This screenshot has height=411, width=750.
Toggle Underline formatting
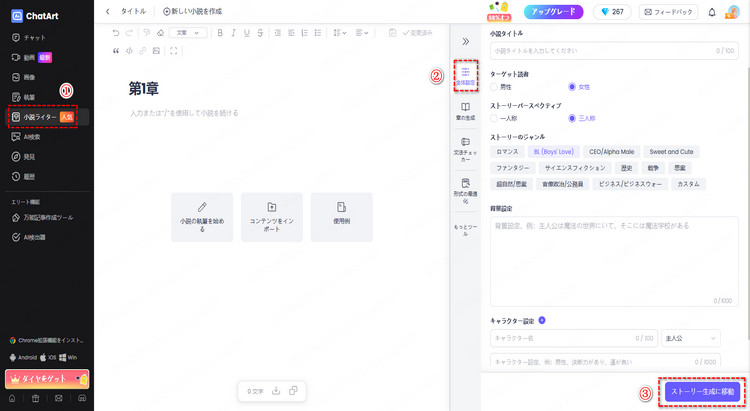(x=247, y=33)
